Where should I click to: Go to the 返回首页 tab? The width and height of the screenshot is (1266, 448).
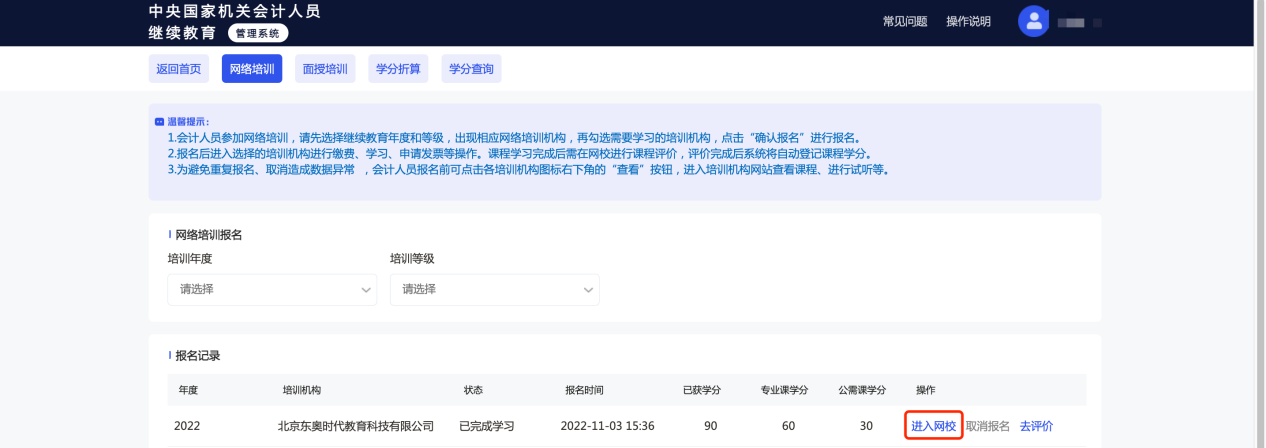point(179,69)
